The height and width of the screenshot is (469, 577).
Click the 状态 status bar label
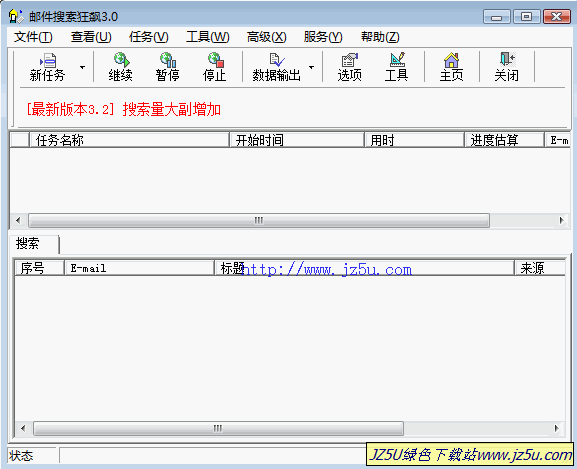coord(21,456)
